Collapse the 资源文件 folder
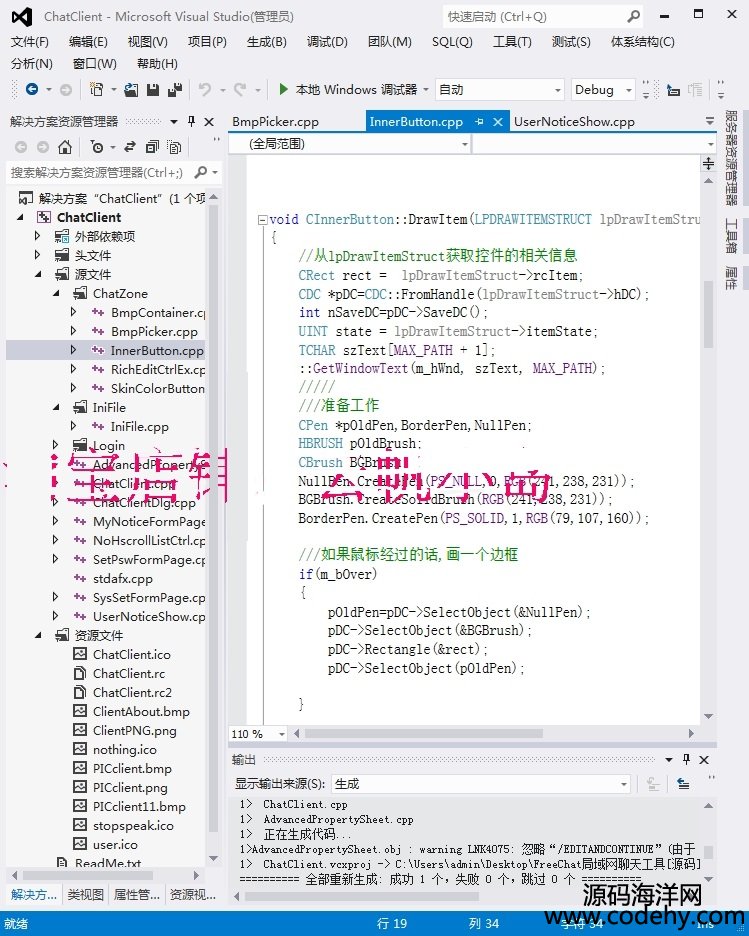This screenshot has height=936, width=749. pyautogui.click(x=38, y=636)
